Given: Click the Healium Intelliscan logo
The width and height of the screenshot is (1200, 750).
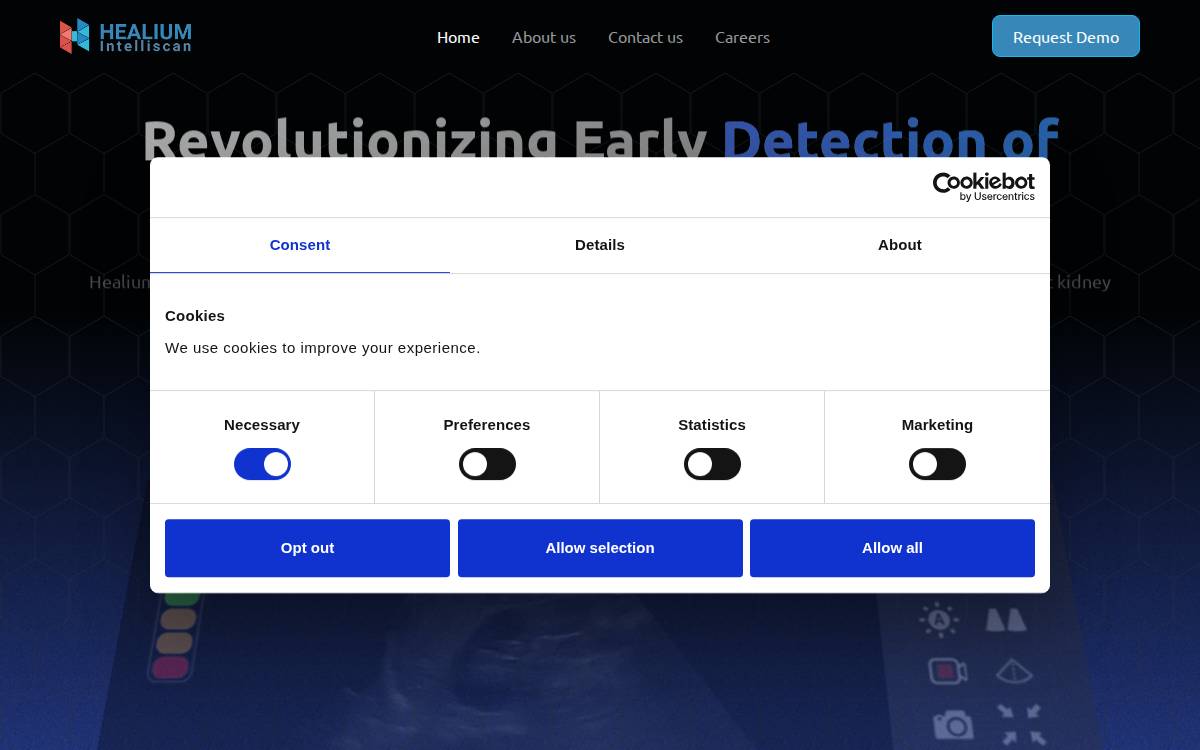Looking at the screenshot, I should (125, 36).
